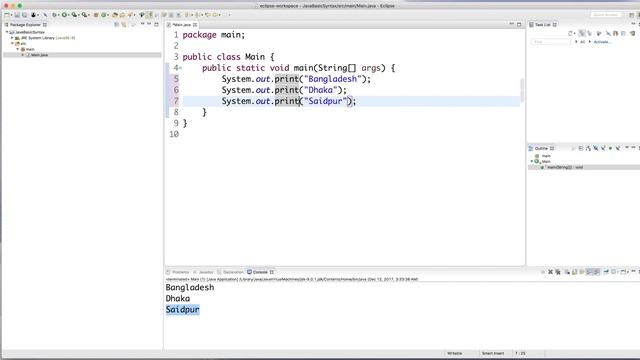Click Smart Insert in the status bar

[x=493, y=353]
